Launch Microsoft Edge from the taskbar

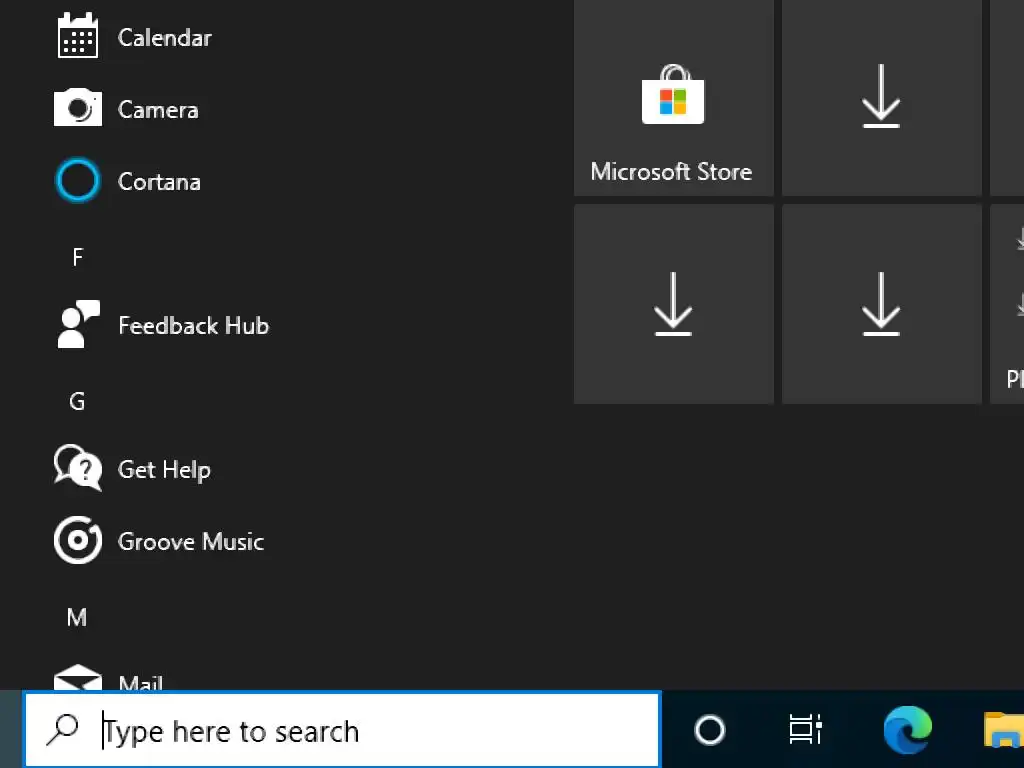point(907,731)
